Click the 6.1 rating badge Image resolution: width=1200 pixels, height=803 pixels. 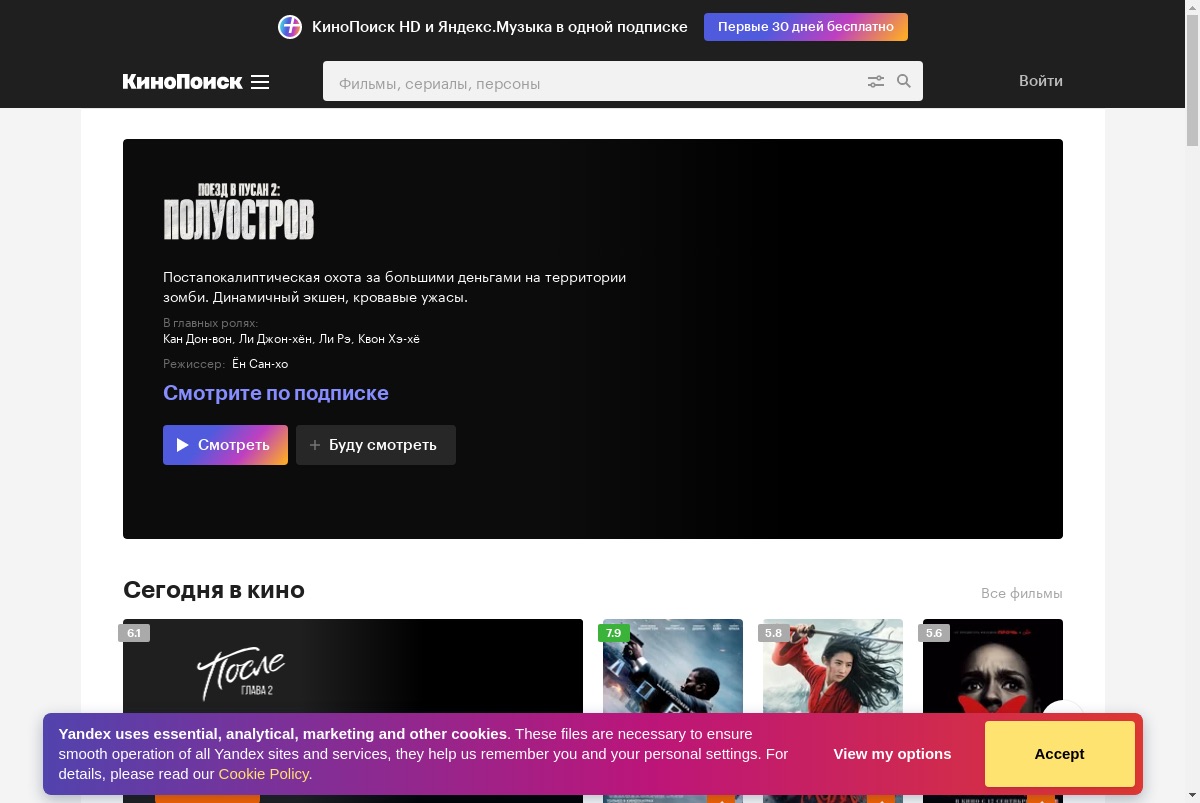click(134, 633)
